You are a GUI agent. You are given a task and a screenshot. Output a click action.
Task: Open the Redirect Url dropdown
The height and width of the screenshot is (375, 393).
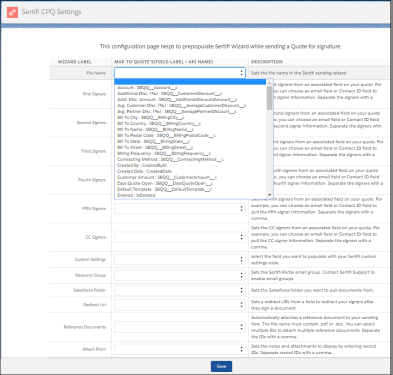pos(180,305)
